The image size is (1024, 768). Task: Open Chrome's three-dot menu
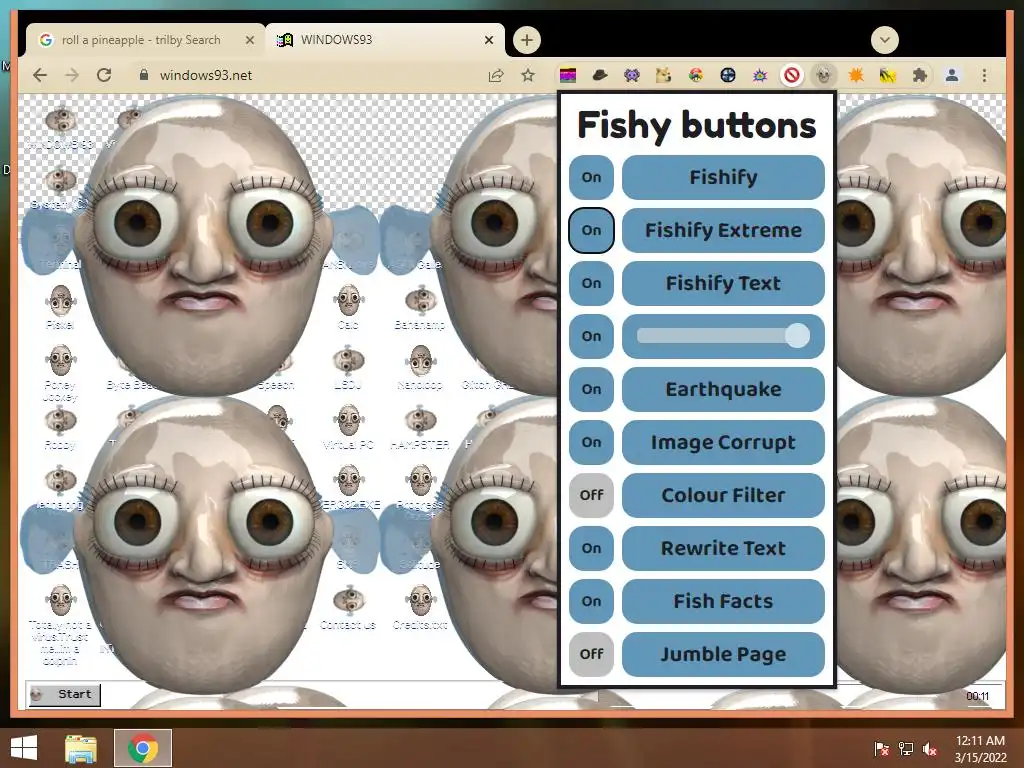coord(984,76)
